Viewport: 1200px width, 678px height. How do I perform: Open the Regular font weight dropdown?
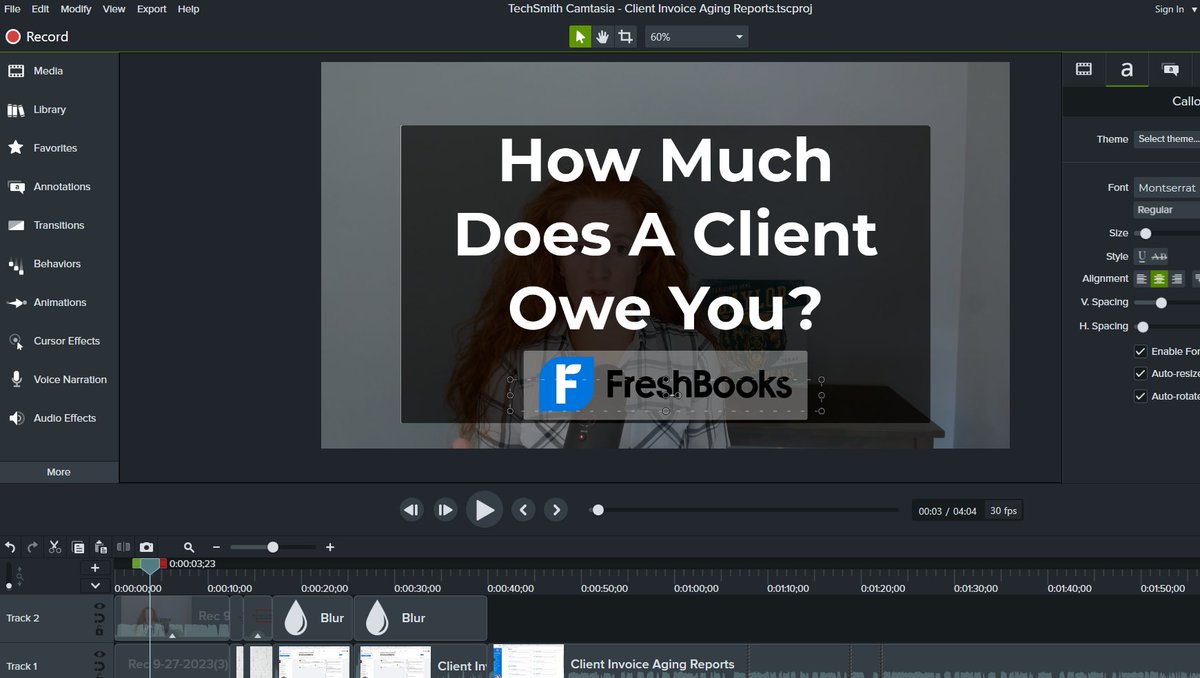(1167, 210)
